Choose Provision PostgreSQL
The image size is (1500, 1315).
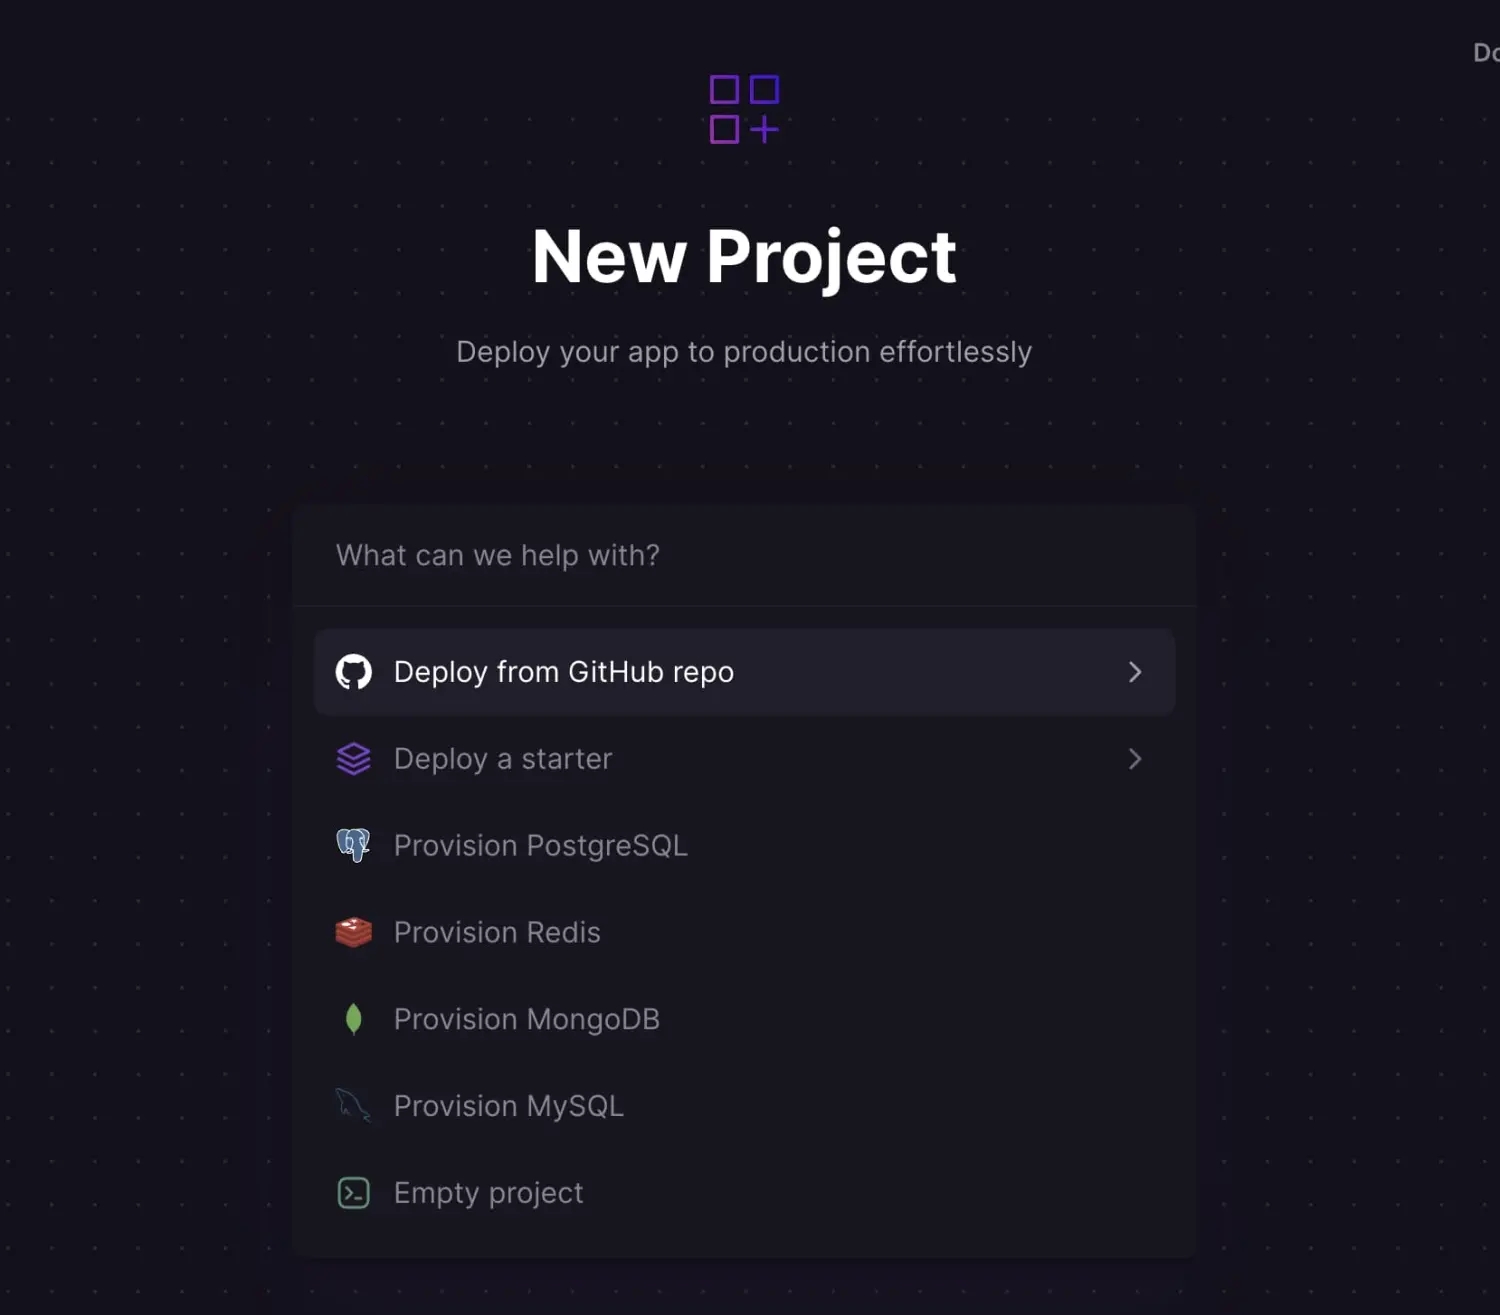coord(744,845)
